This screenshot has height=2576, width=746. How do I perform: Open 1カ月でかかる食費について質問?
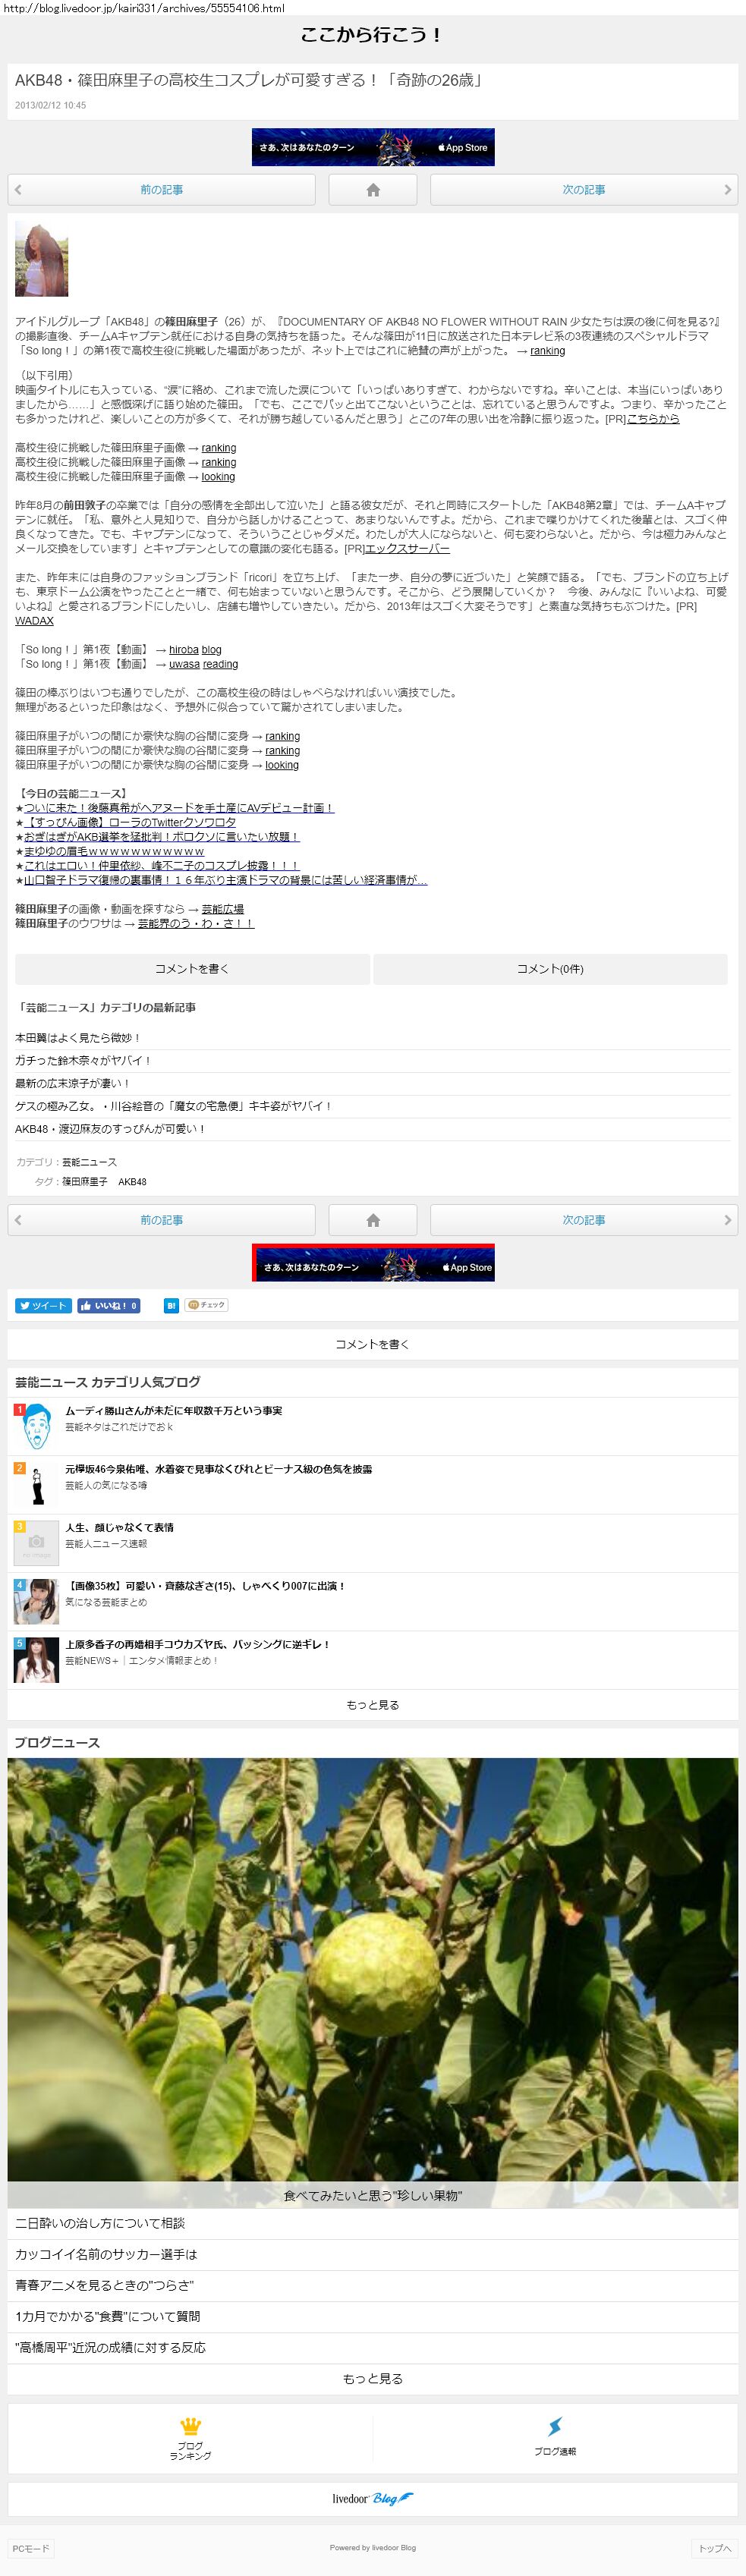[x=373, y=2316]
